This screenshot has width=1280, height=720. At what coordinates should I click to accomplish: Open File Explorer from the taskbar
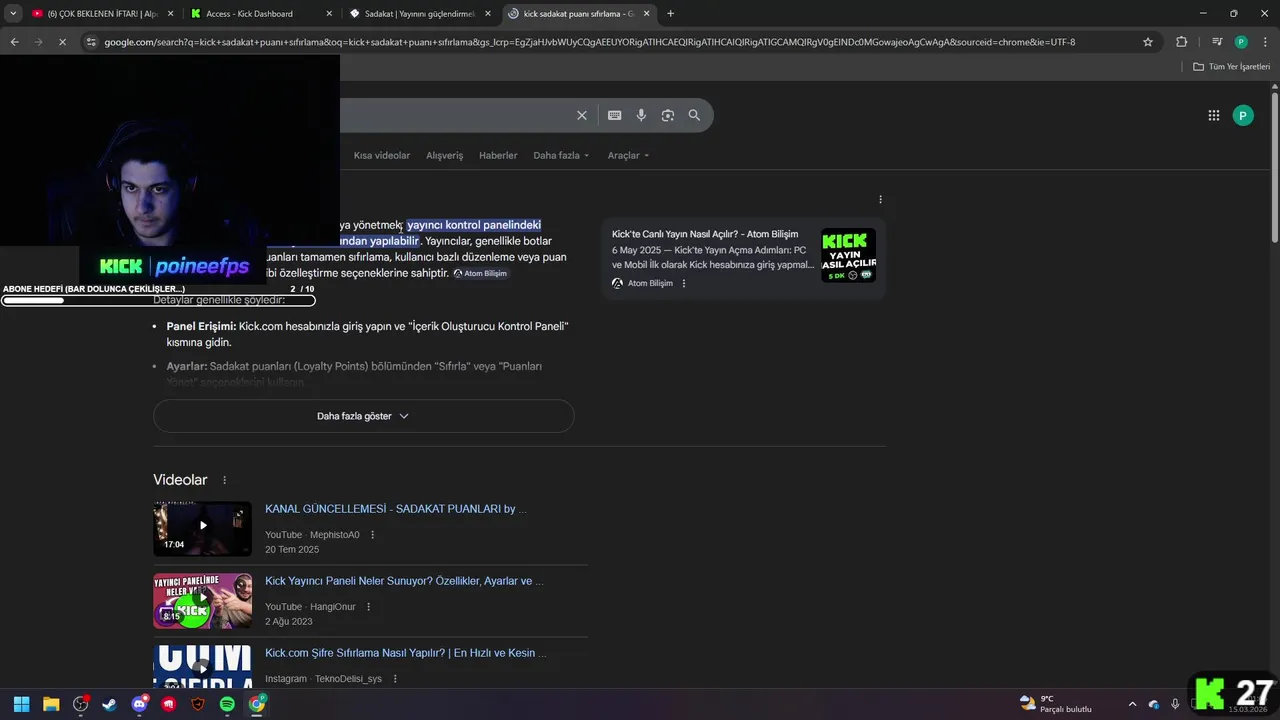pyautogui.click(x=51, y=704)
